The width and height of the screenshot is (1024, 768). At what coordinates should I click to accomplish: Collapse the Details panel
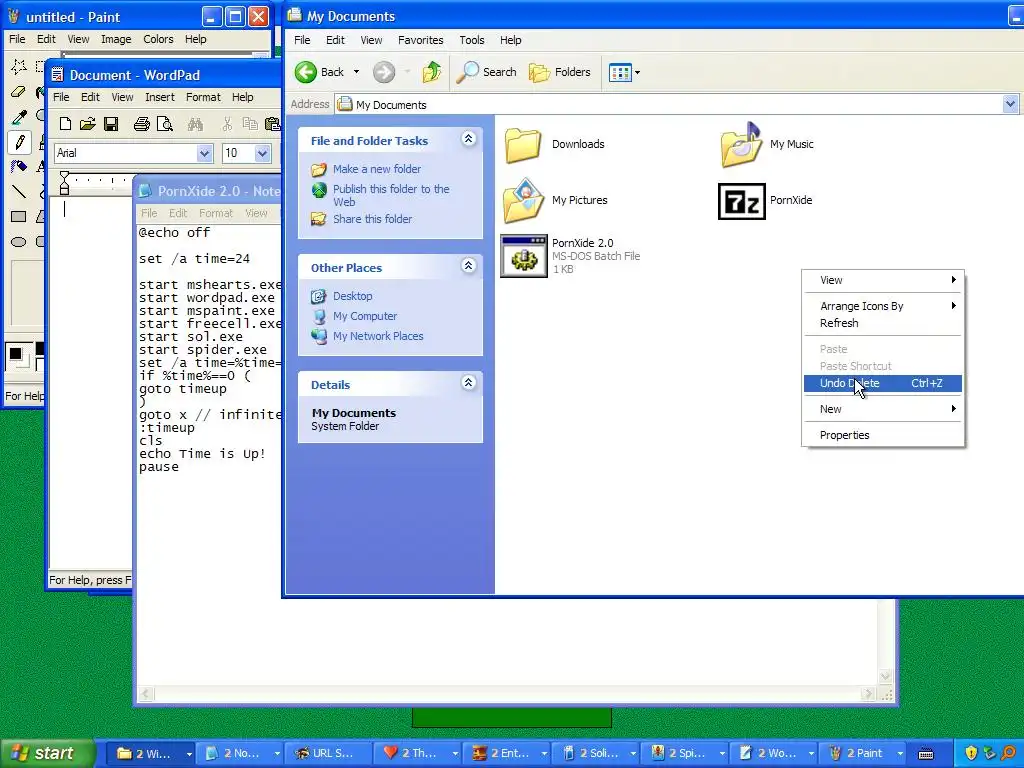[x=468, y=383]
